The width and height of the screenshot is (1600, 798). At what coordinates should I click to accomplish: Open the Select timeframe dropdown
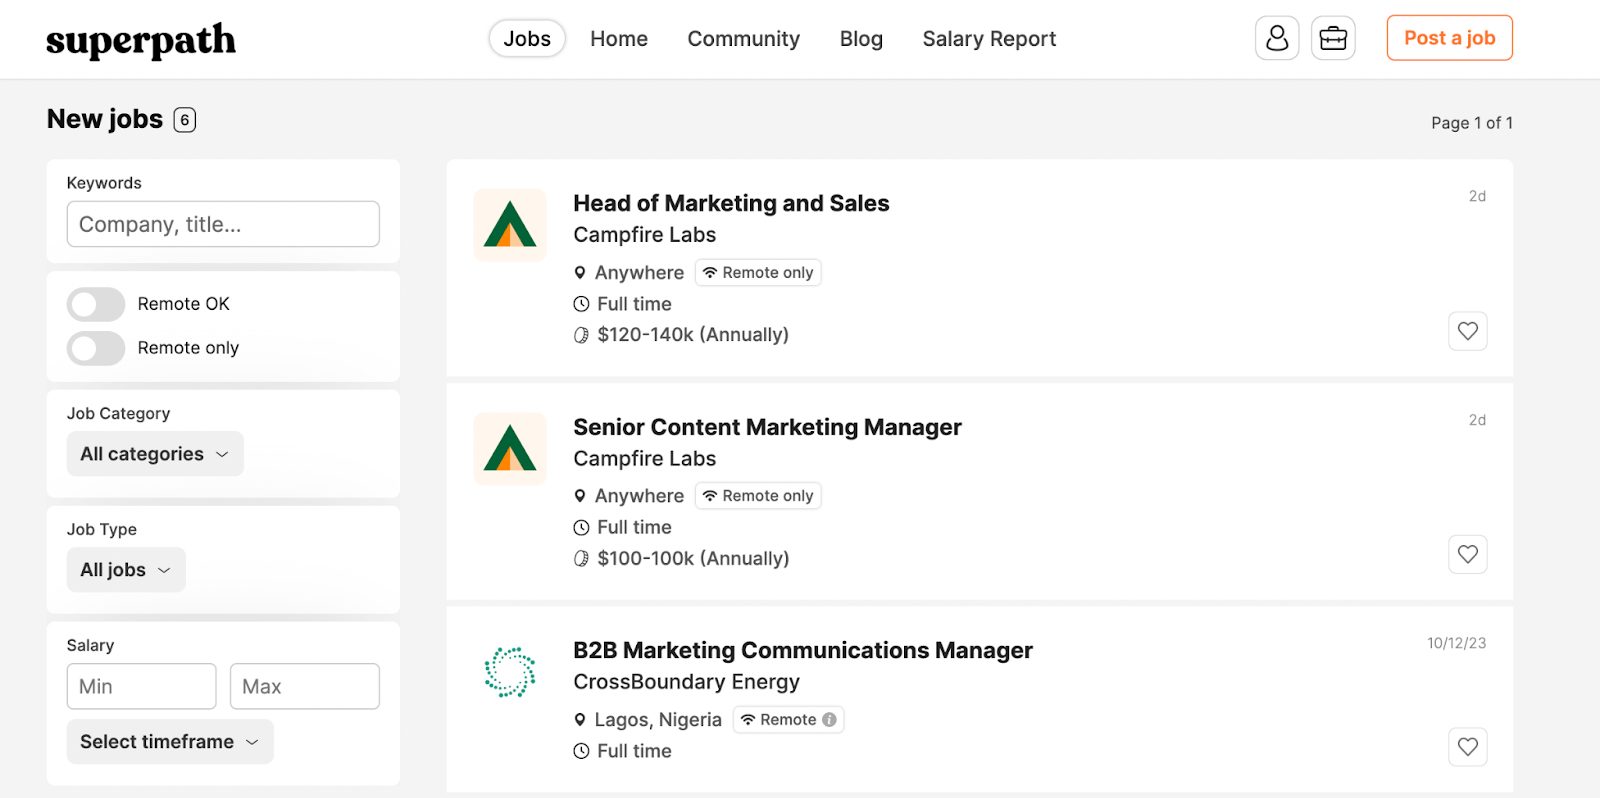pos(170,742)
